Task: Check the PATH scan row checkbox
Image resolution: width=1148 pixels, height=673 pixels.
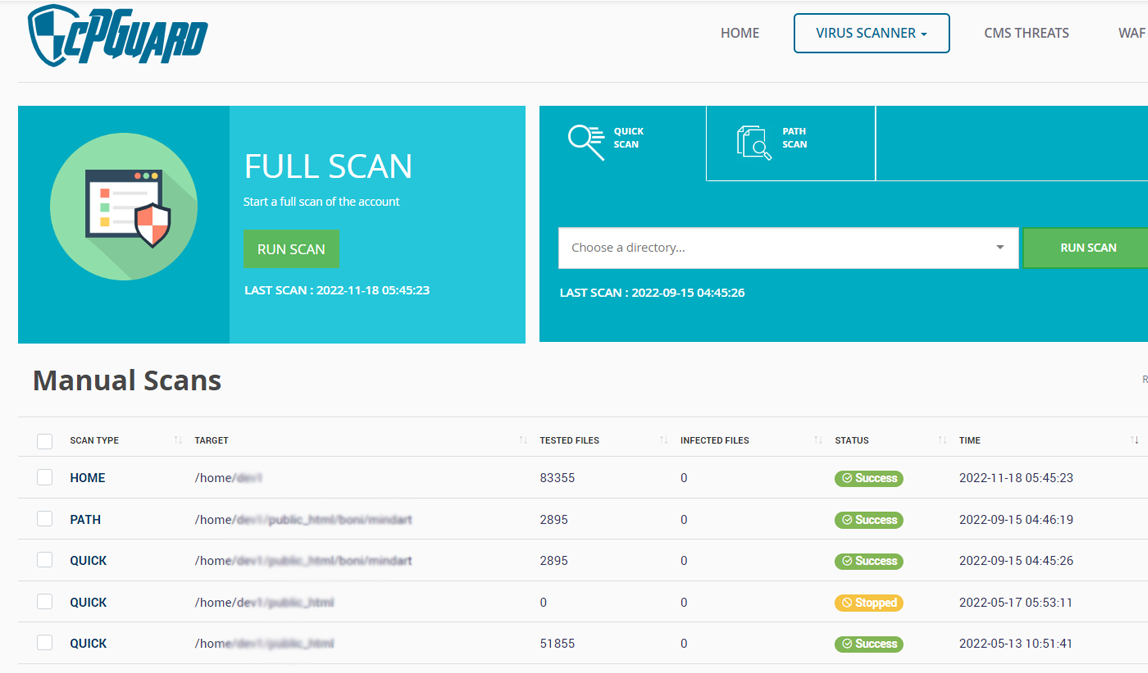Action: point(45,519)
